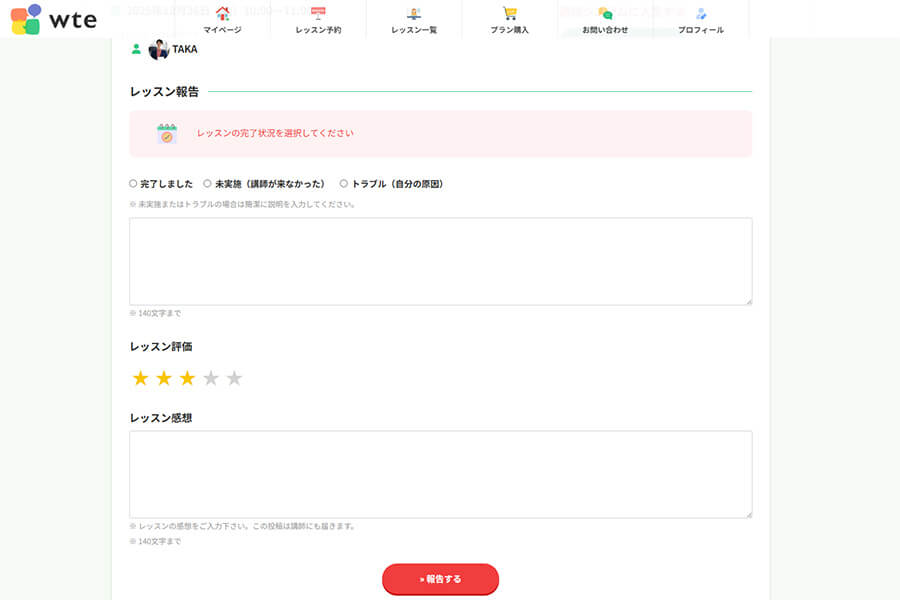Select the 完了しました radio button
900x600 pixels.
[x=131, y=183]
